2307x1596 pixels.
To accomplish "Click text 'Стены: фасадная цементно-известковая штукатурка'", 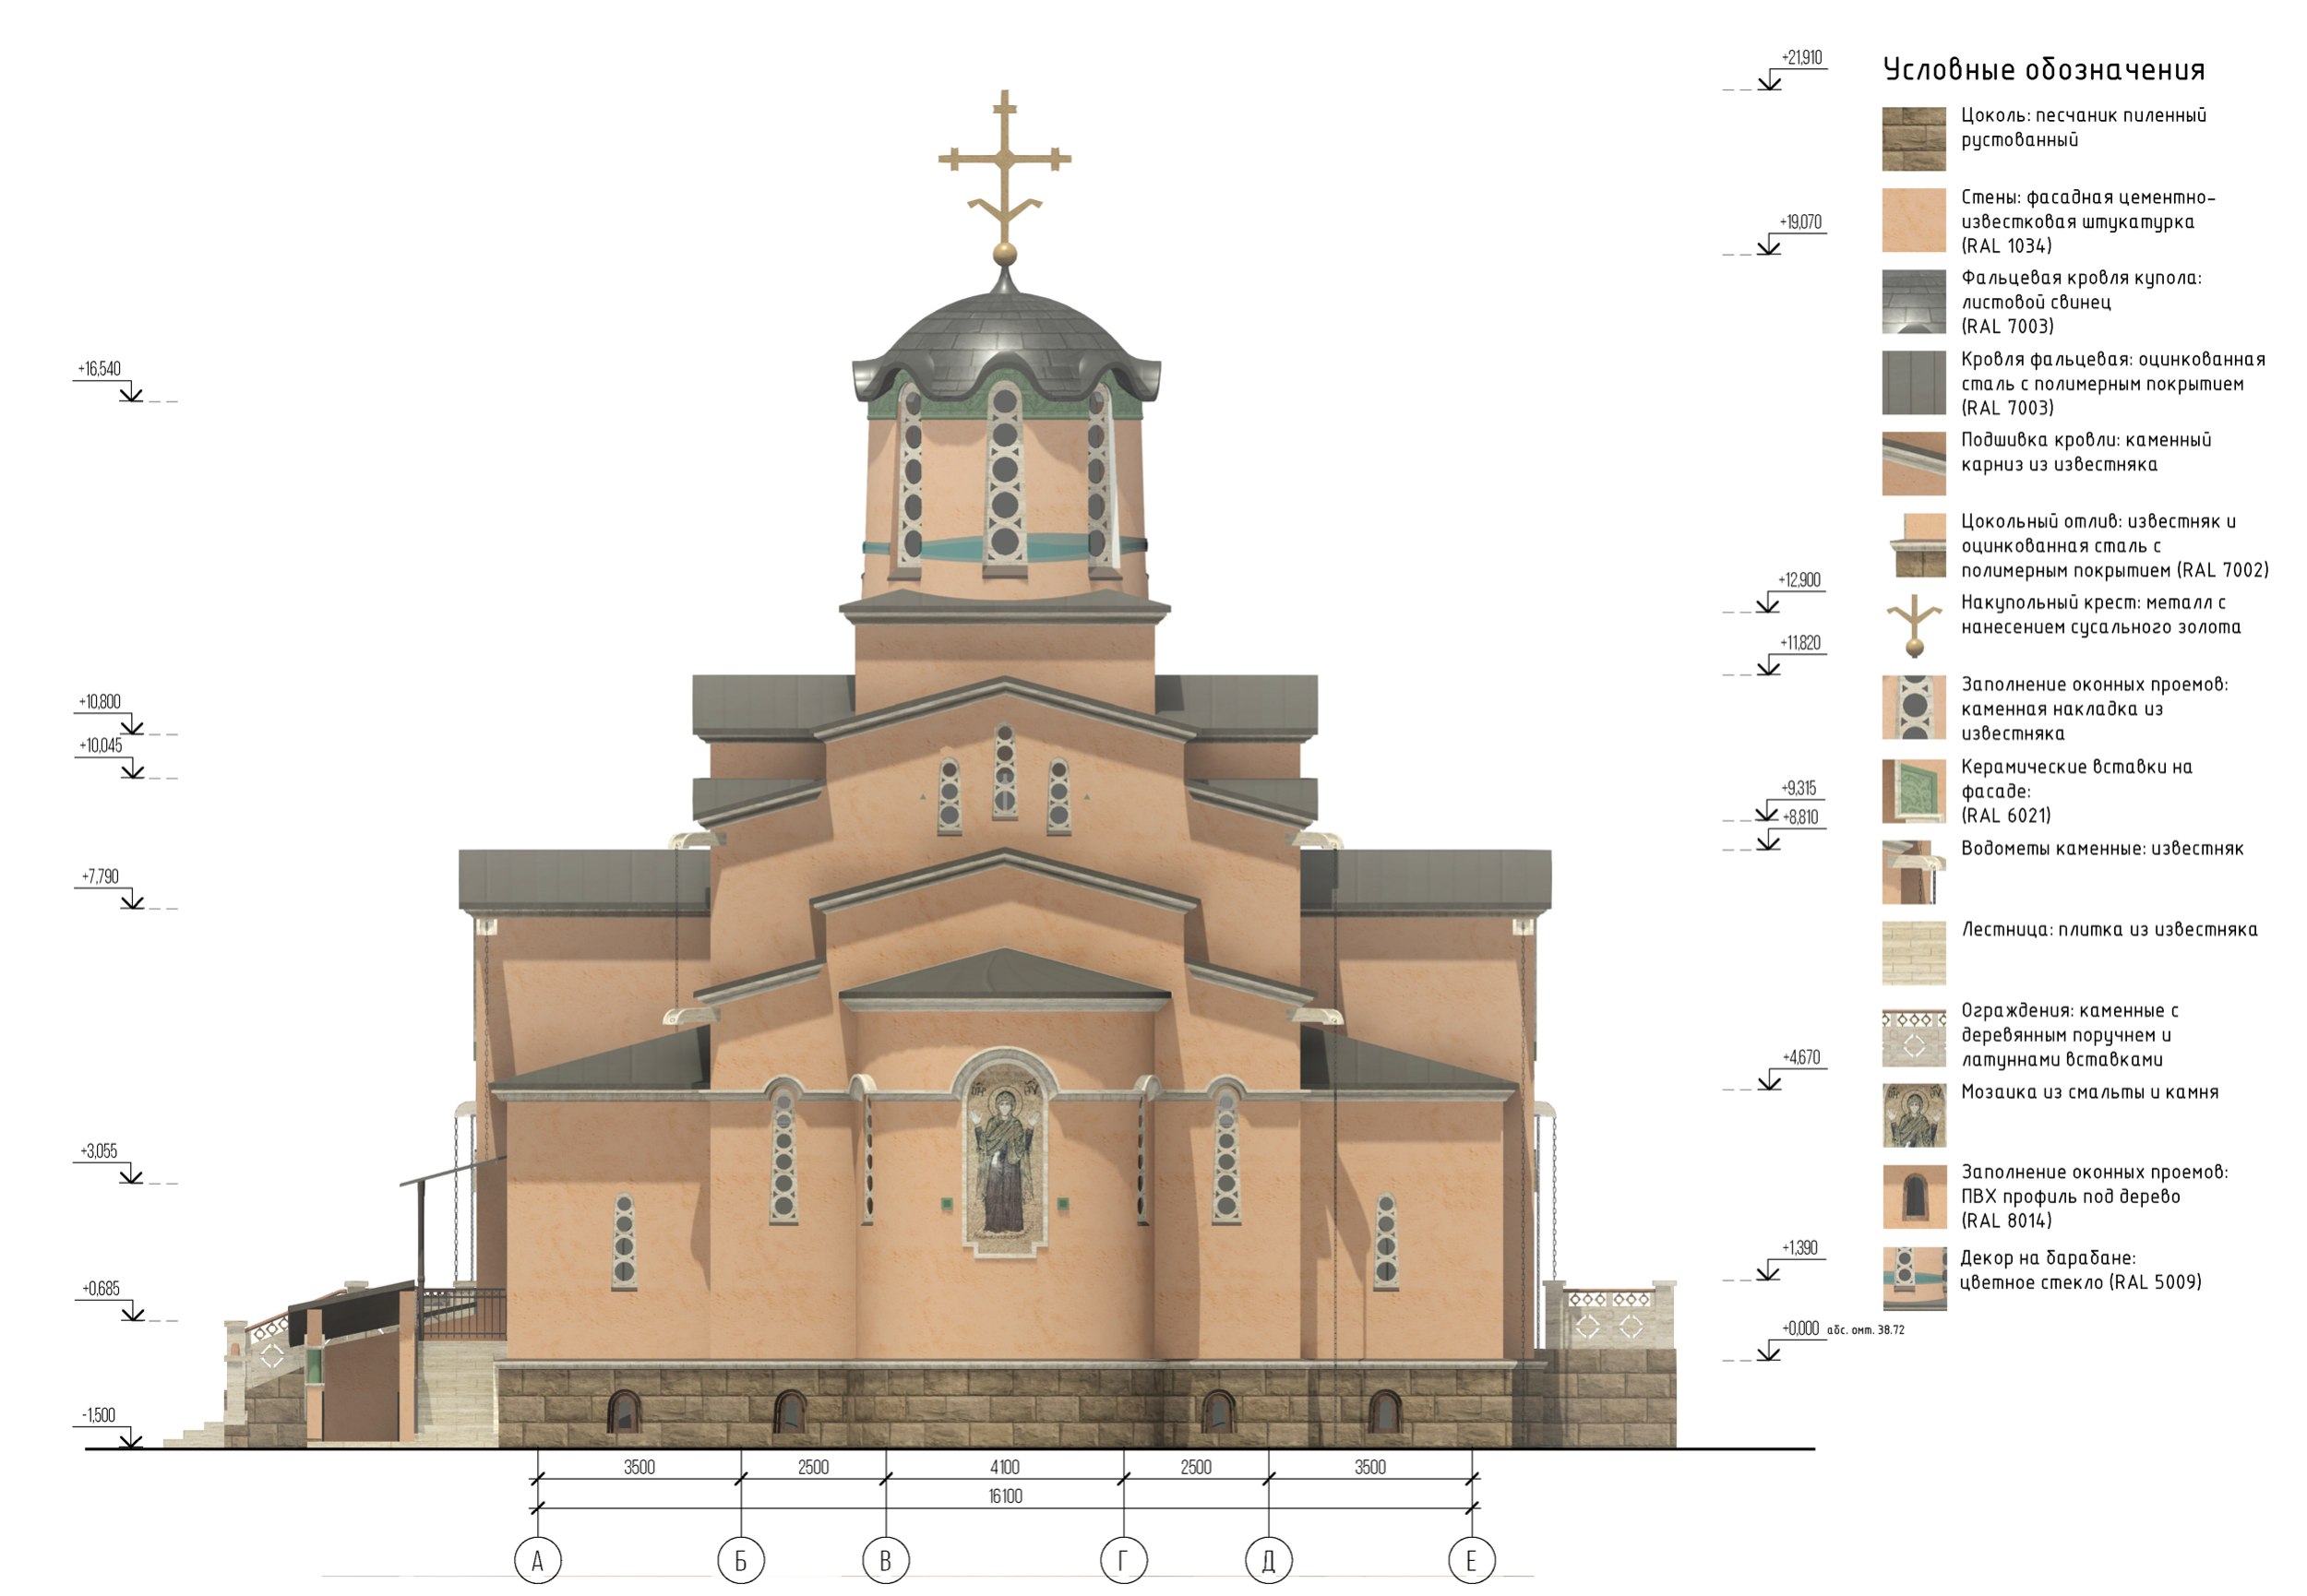I will (2087, 210).
